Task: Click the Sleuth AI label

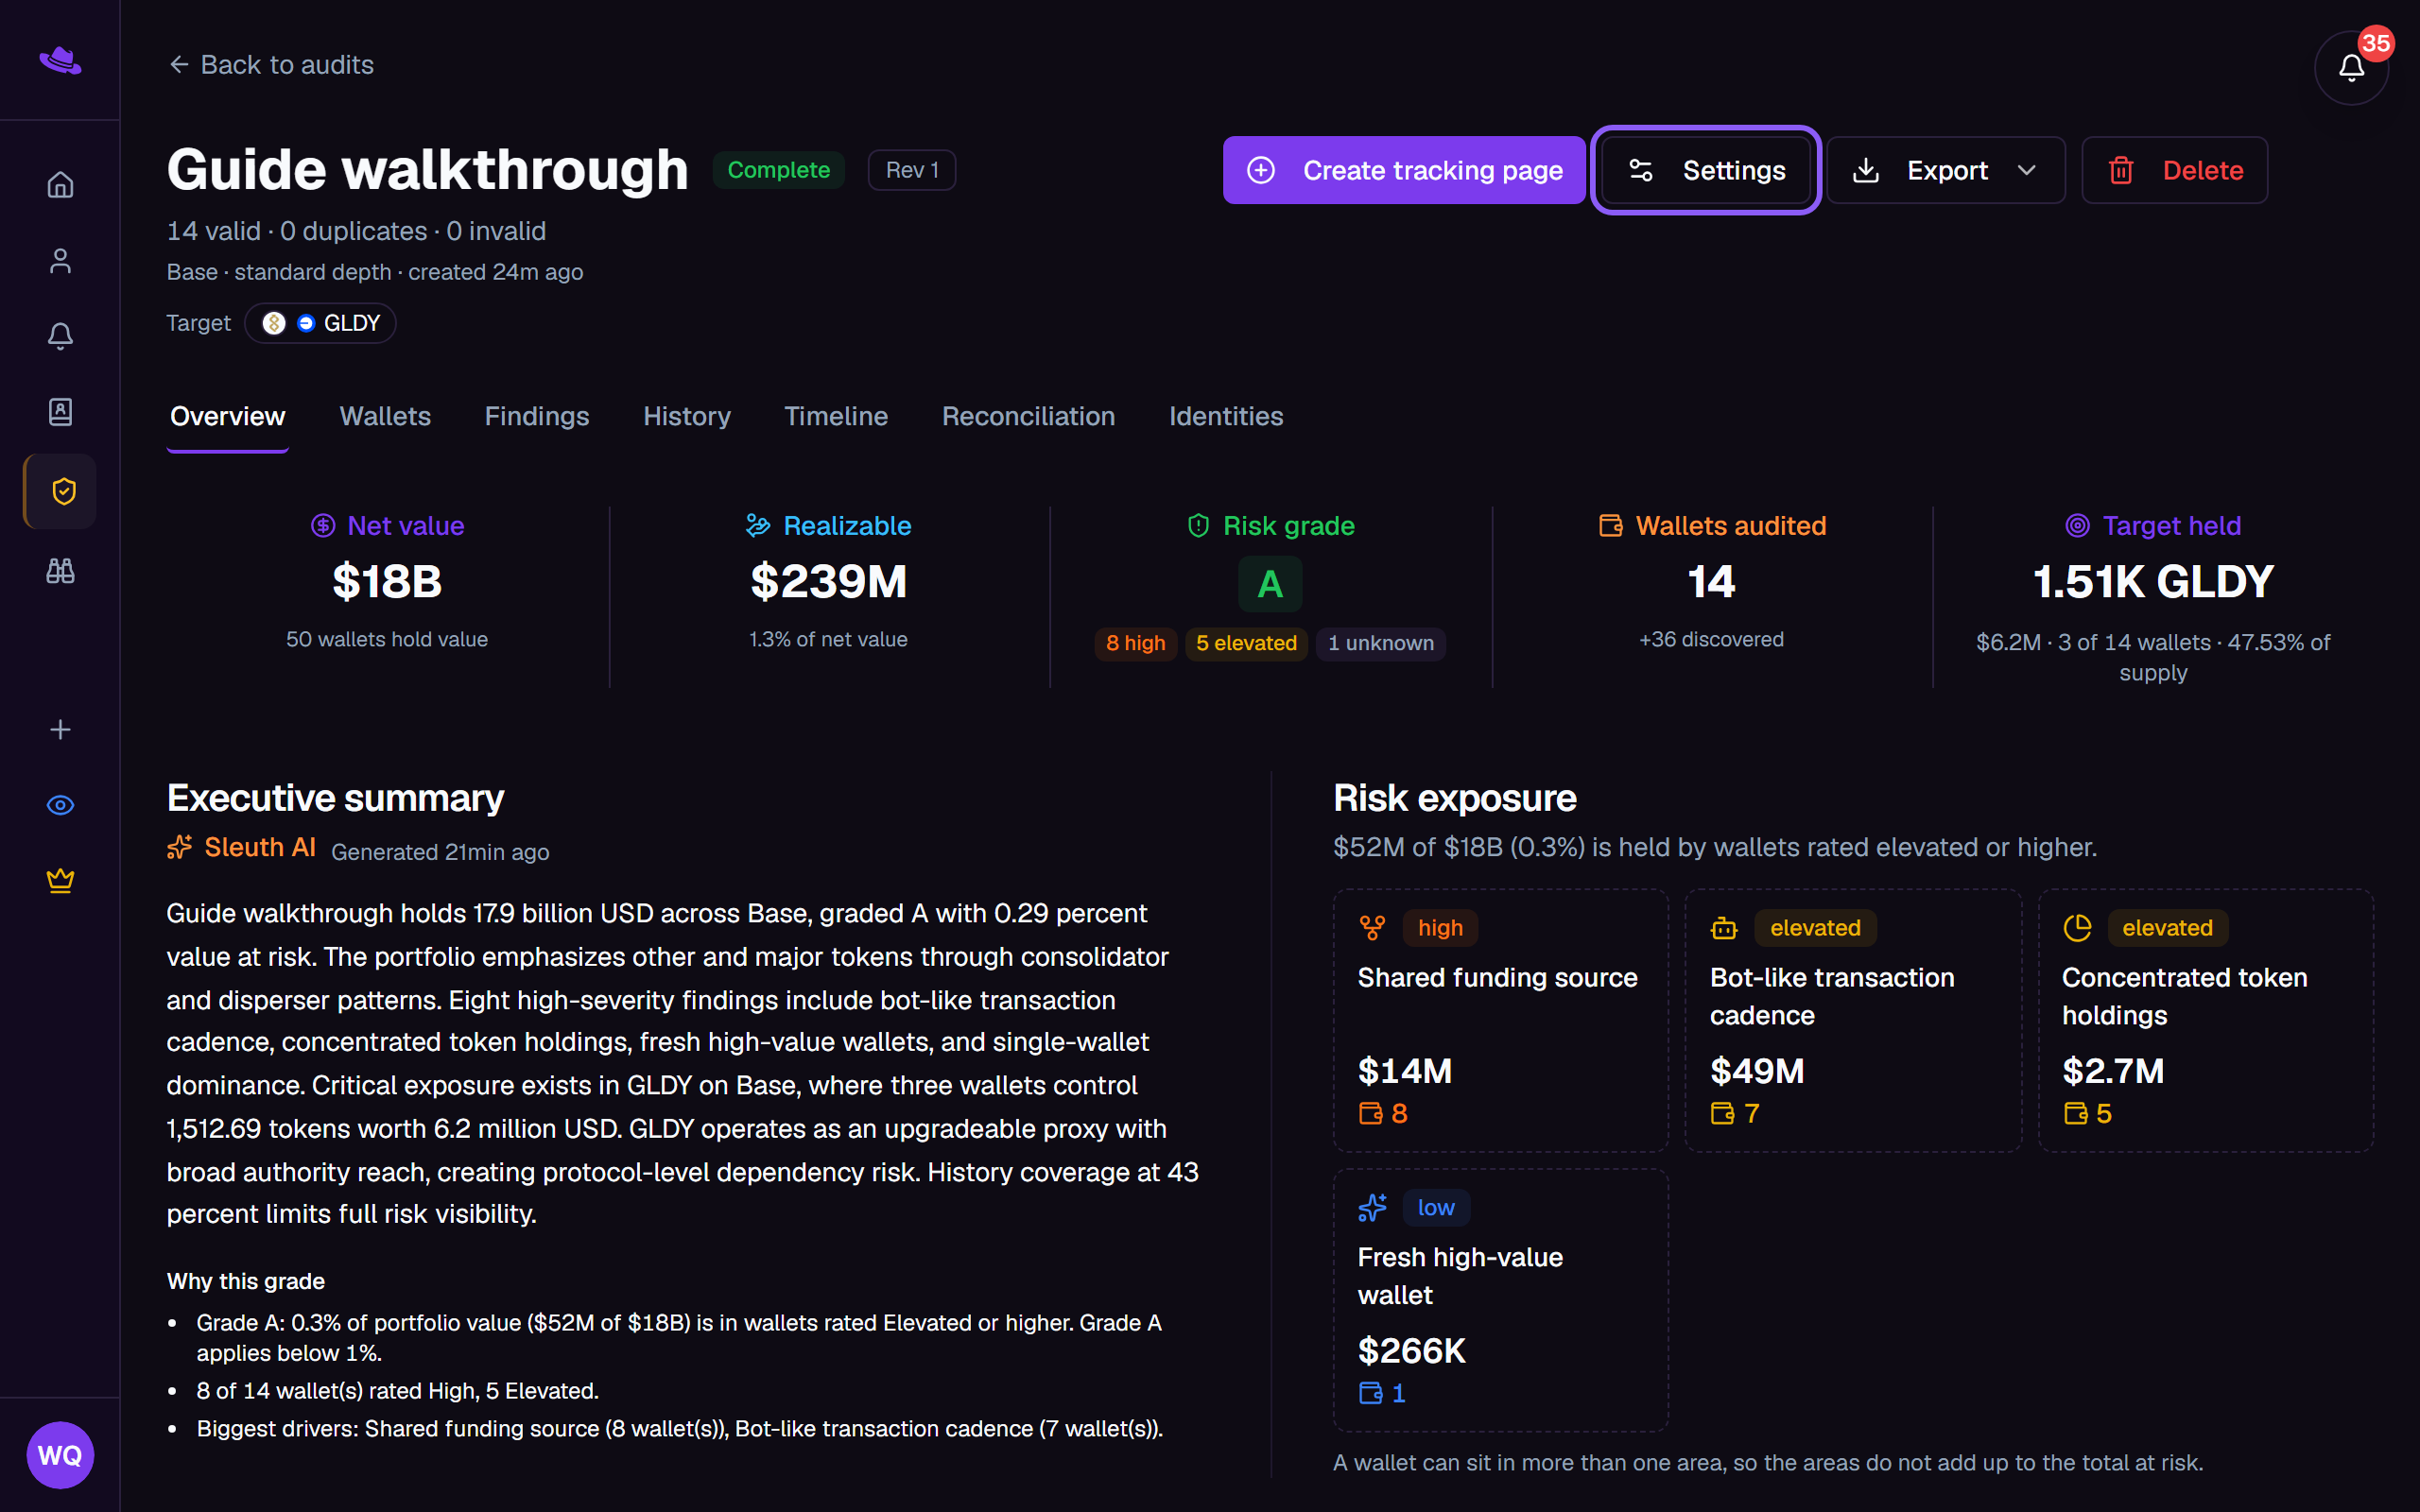Action: click(260, 848)
